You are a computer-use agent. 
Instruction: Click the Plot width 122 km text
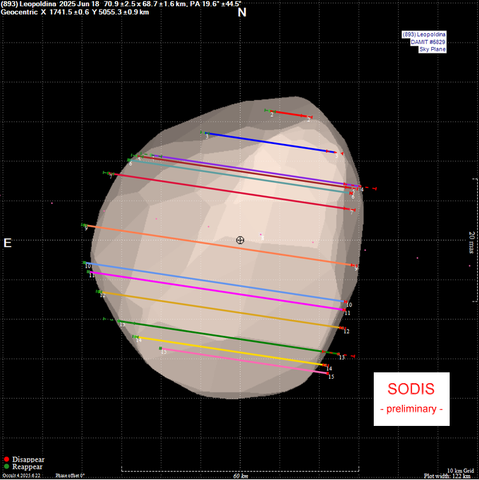coord(447,476)
